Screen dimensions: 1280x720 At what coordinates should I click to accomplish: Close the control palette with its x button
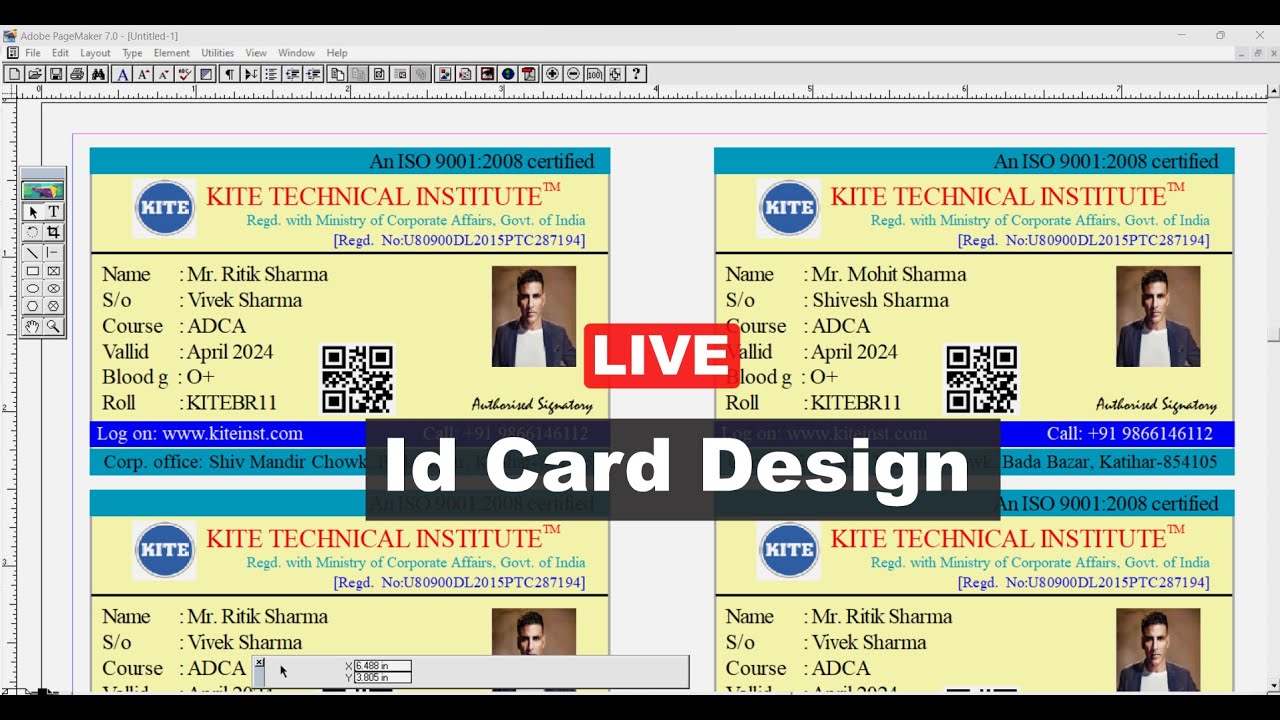coord(259,662)
